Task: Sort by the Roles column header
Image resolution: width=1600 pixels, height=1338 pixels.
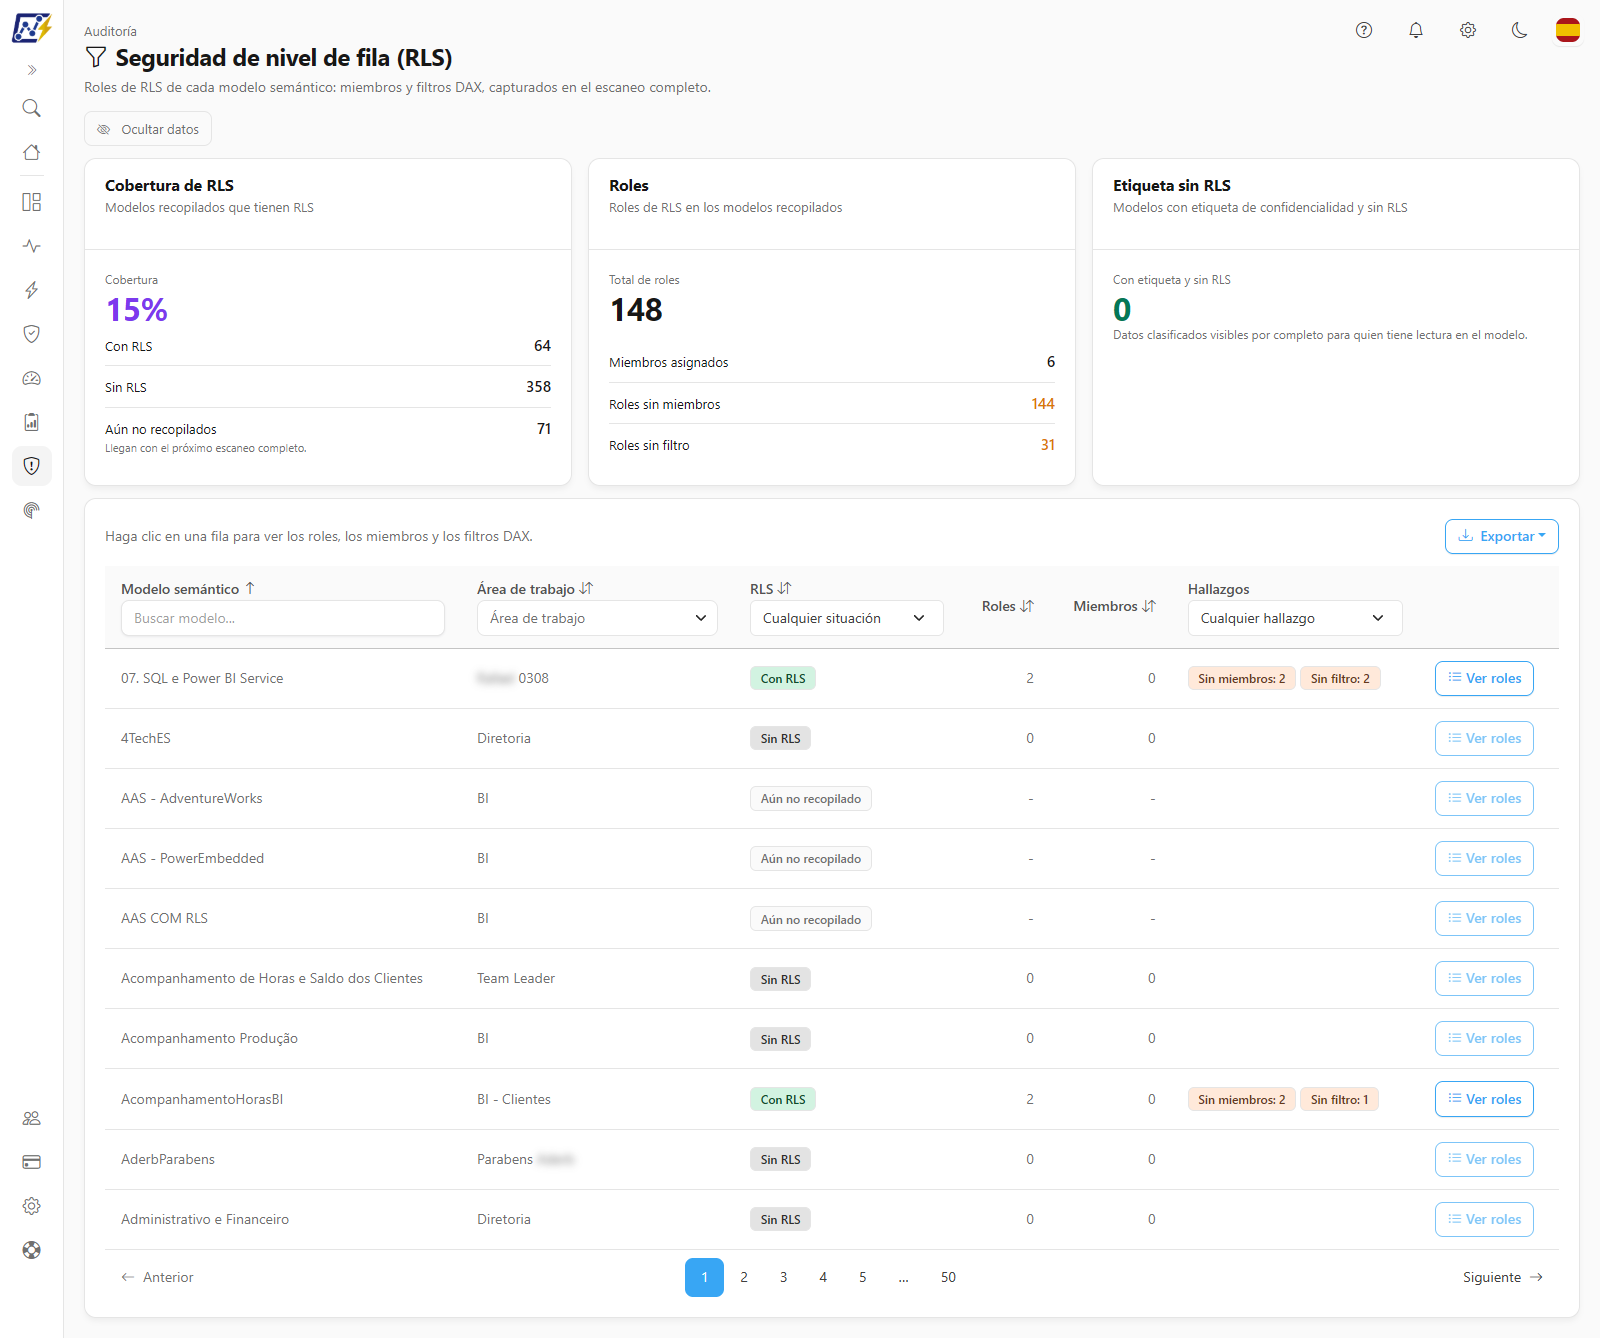Action: coord(1008,606)
